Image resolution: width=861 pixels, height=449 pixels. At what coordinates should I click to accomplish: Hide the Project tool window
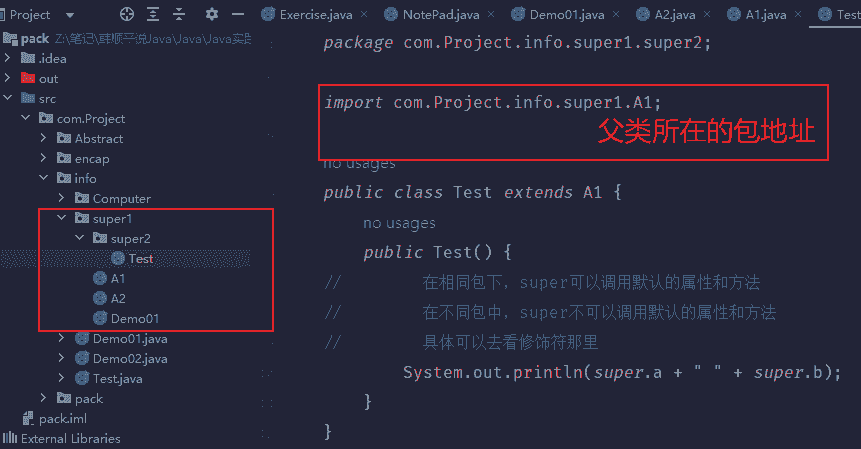(x=238, y=15)
